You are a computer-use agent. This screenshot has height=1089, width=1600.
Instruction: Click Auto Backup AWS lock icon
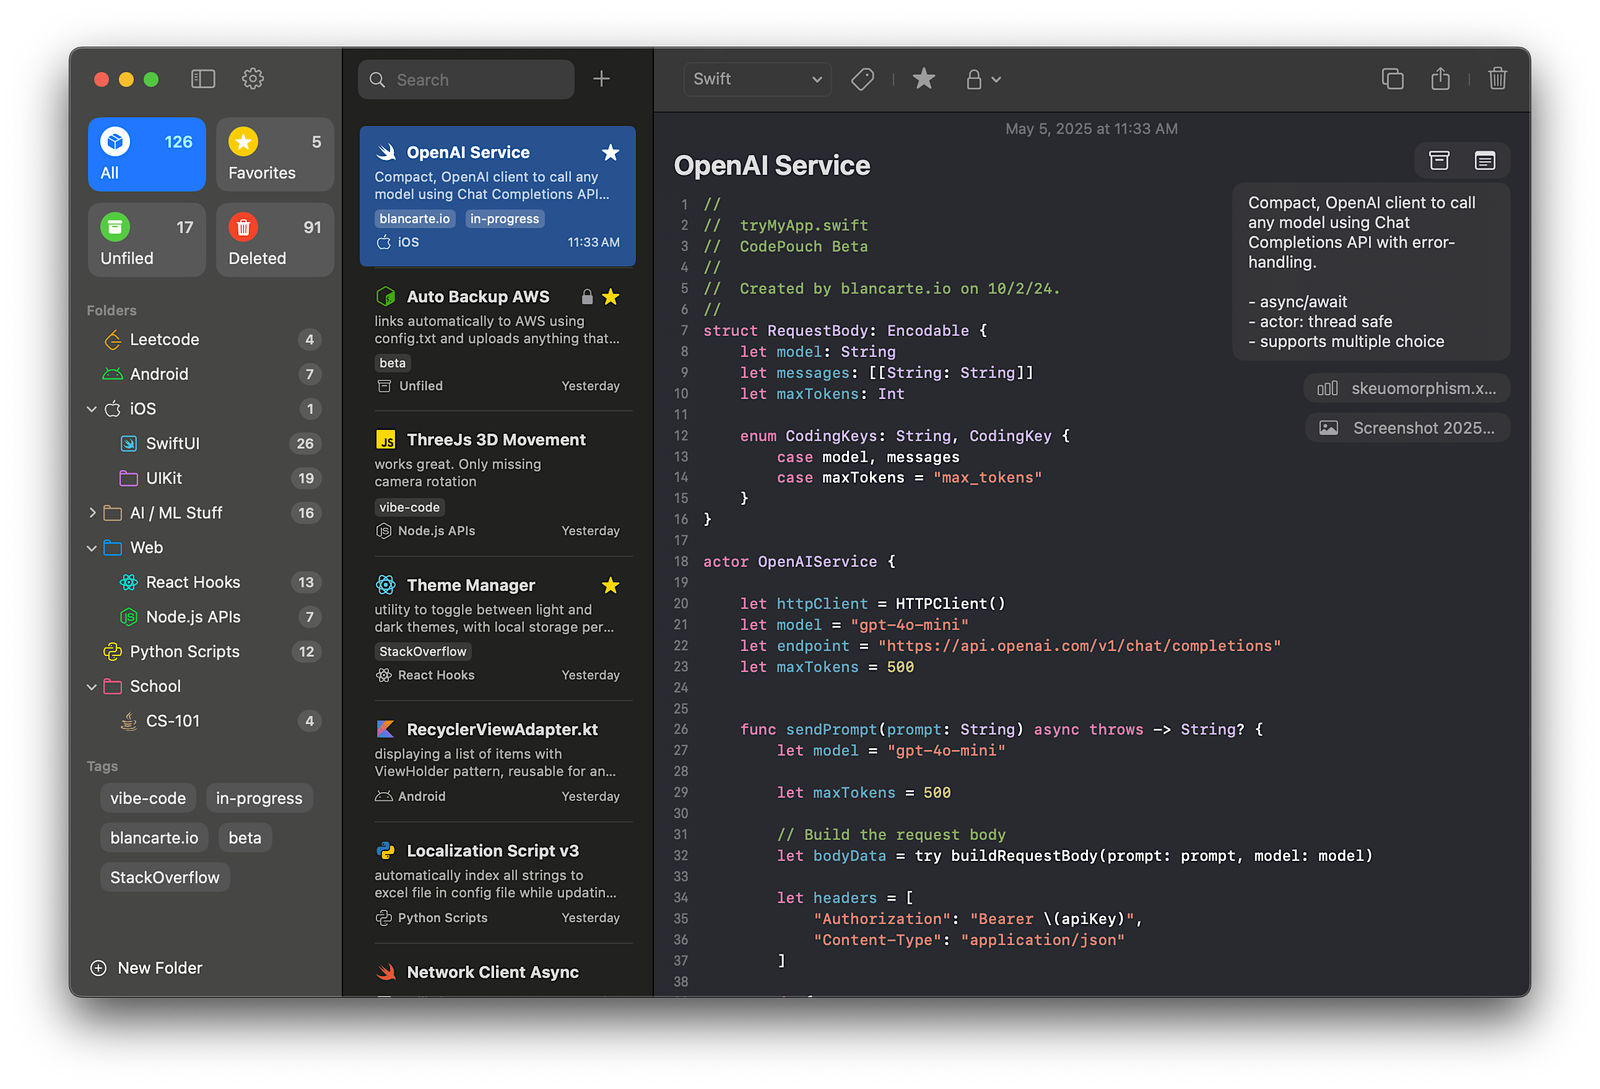[x=587, y=297]
